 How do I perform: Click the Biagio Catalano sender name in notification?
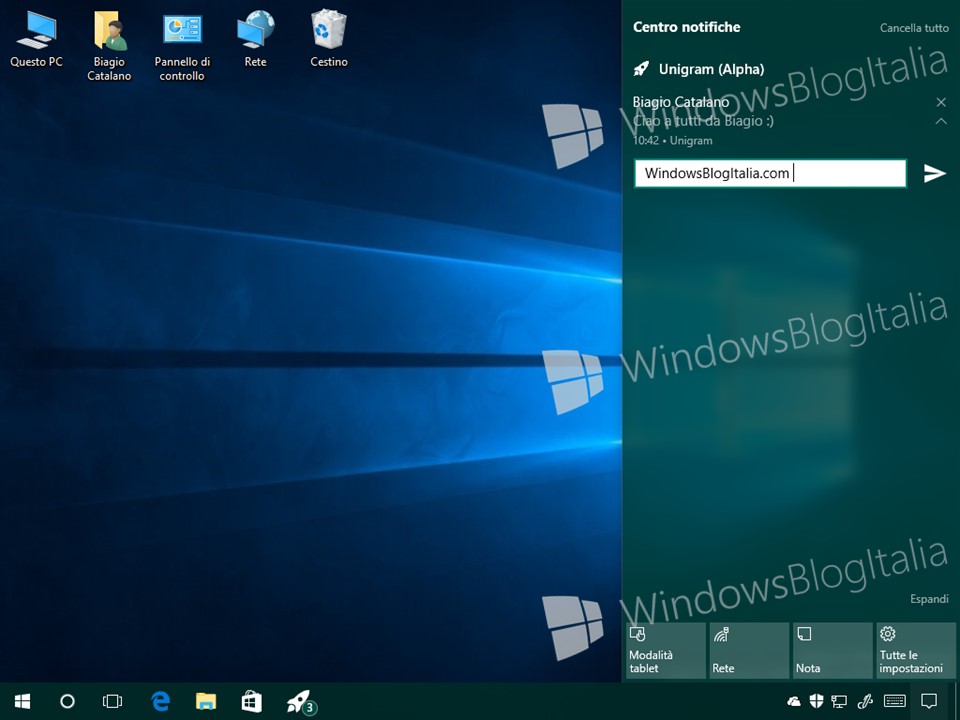click(x=681, y=102)
